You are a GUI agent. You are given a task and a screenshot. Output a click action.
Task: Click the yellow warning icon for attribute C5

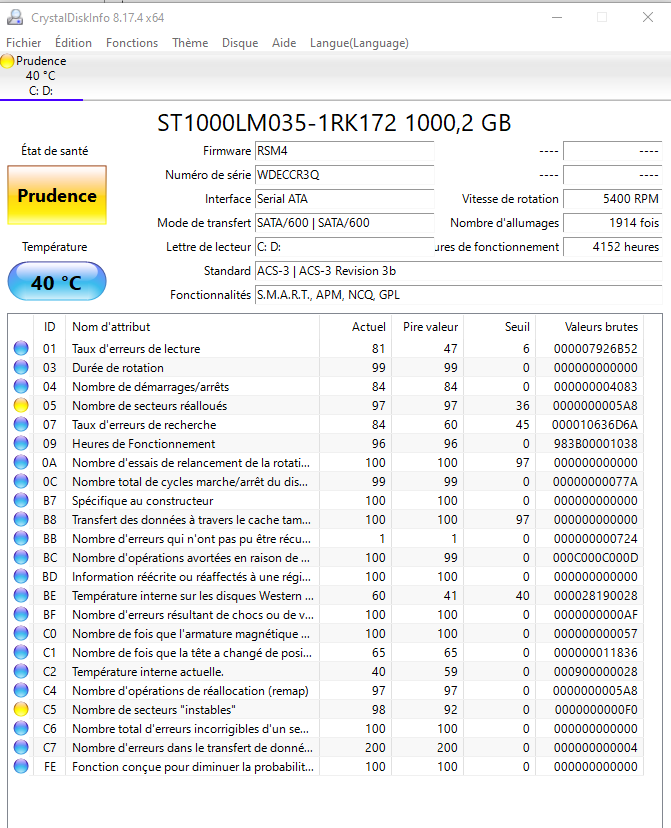(x=21, y=709)
